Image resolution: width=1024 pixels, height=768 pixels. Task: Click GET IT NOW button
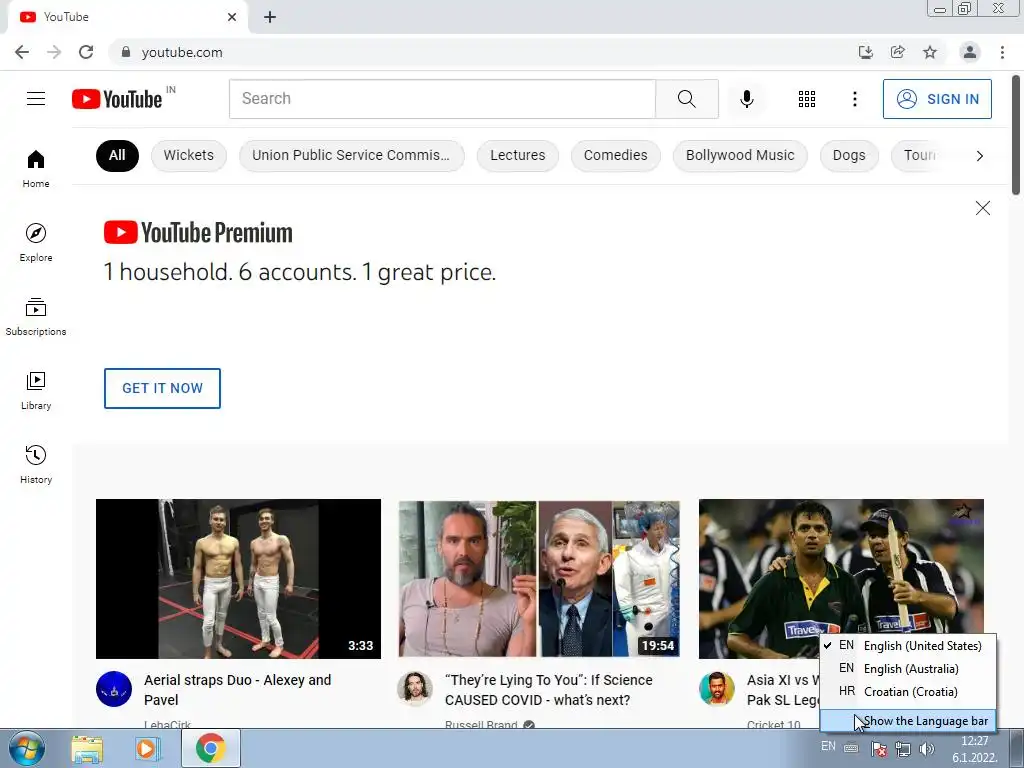[162, 389]
